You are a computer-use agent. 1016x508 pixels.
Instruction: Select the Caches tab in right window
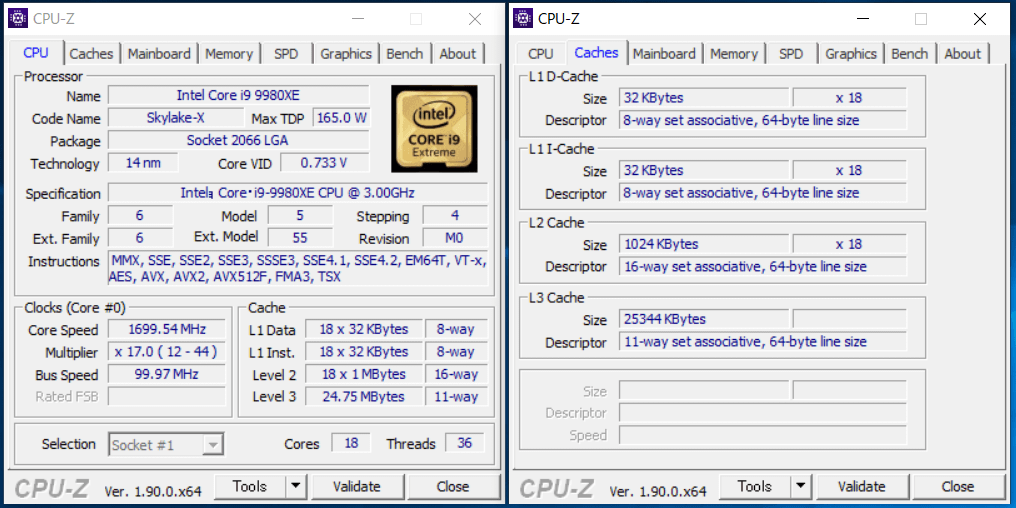click(597, 52)
